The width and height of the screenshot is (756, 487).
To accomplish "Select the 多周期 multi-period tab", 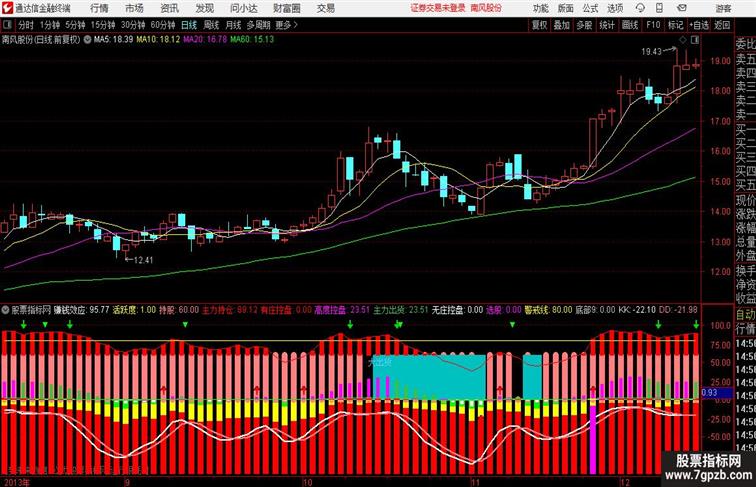I will (x=258, y=25).
